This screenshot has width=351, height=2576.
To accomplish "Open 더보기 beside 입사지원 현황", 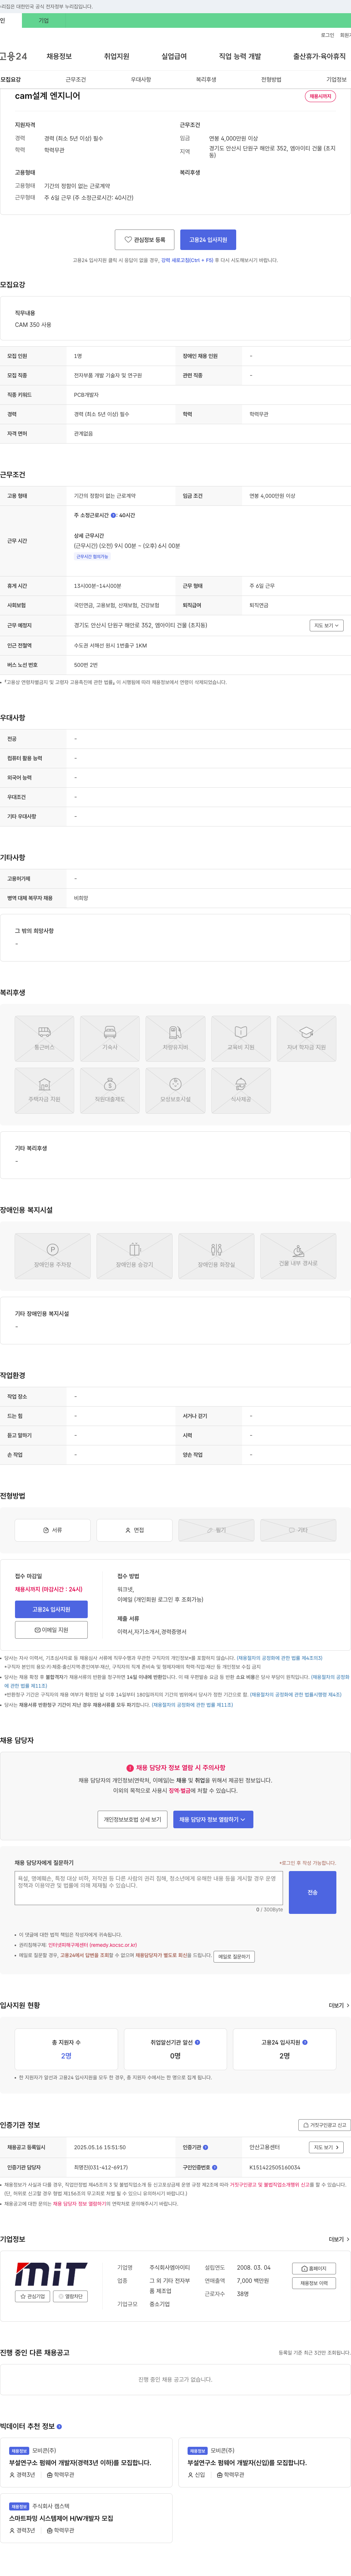I will [339, 2005].
